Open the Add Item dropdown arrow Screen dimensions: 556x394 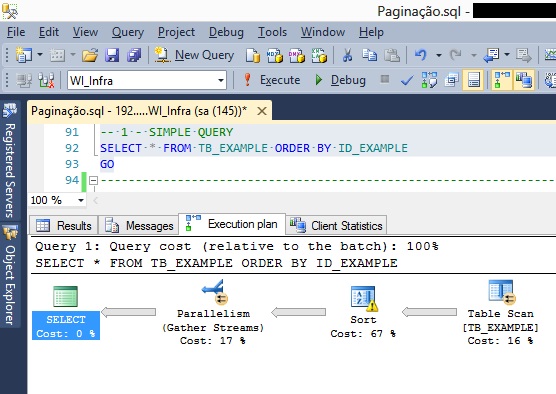pyautogui.click(x=73, y=55)
